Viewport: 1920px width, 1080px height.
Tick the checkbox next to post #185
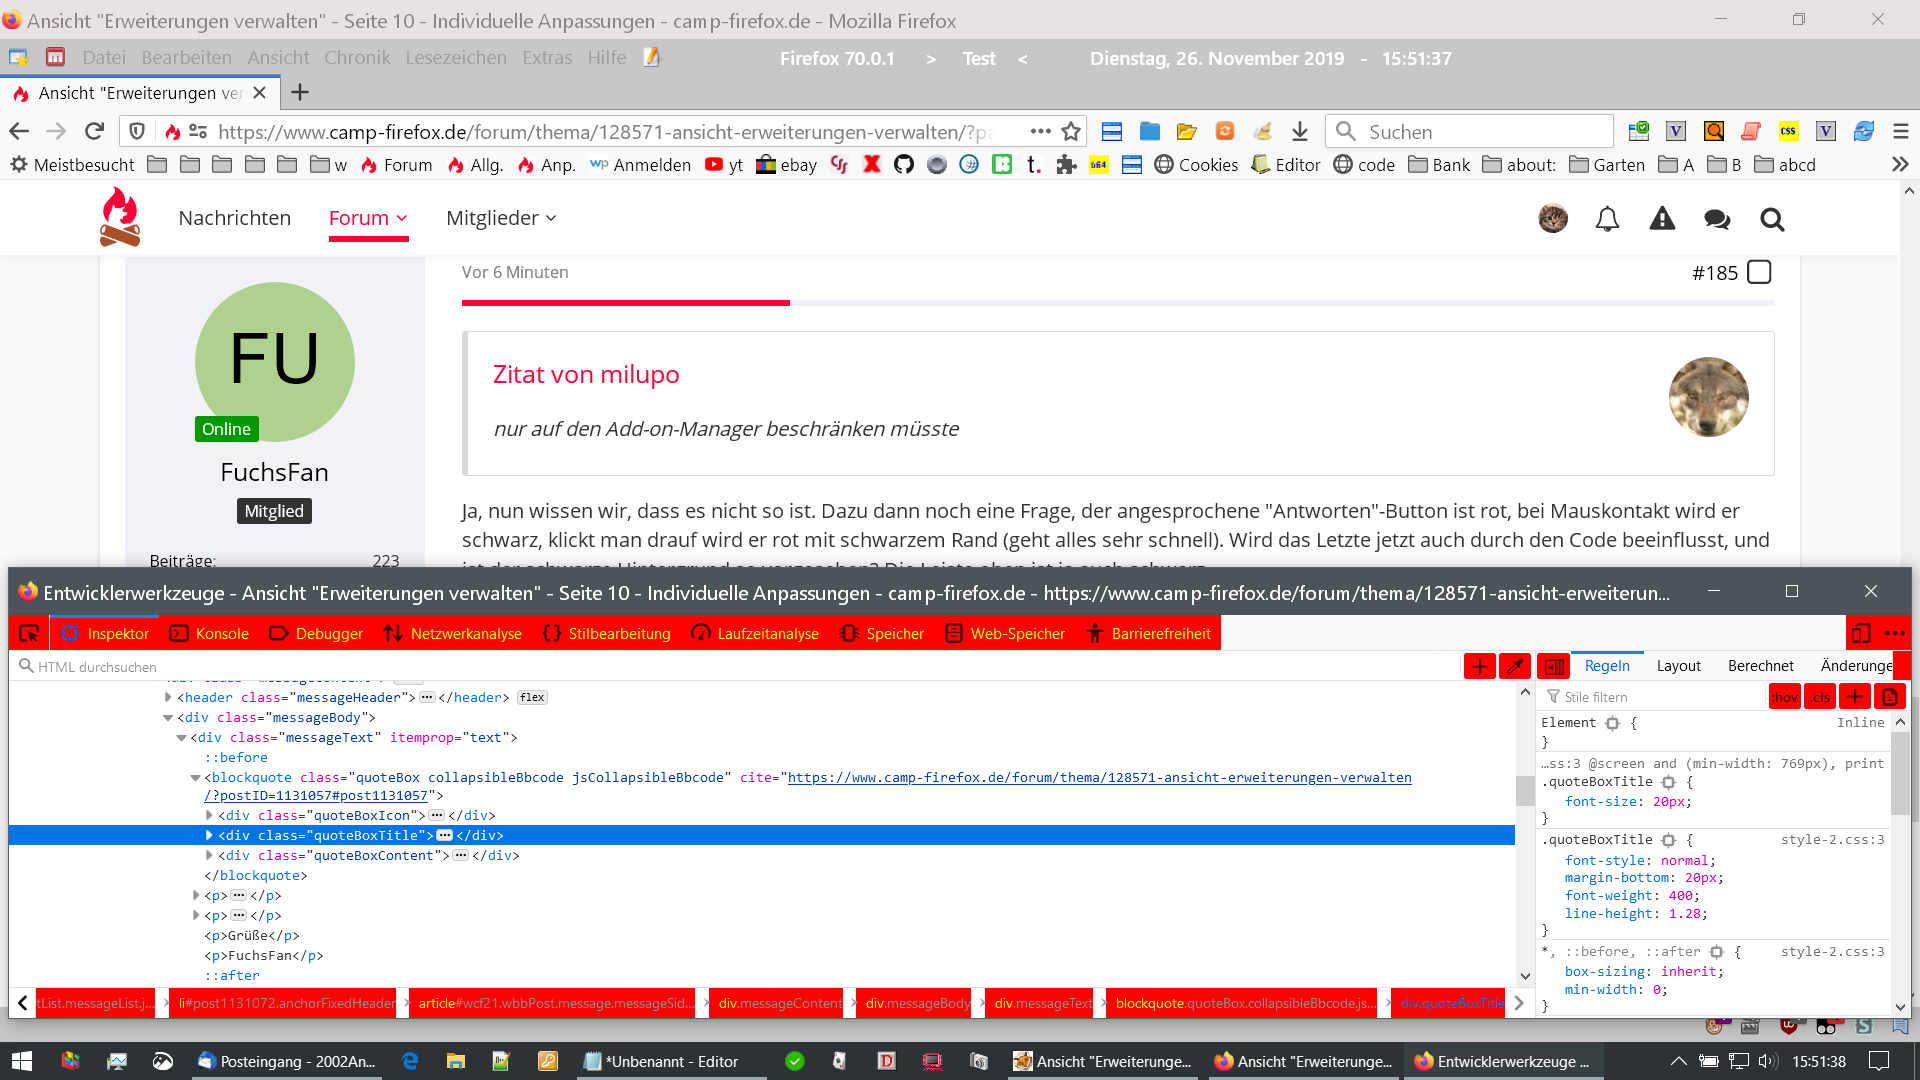coord(1759,272)
